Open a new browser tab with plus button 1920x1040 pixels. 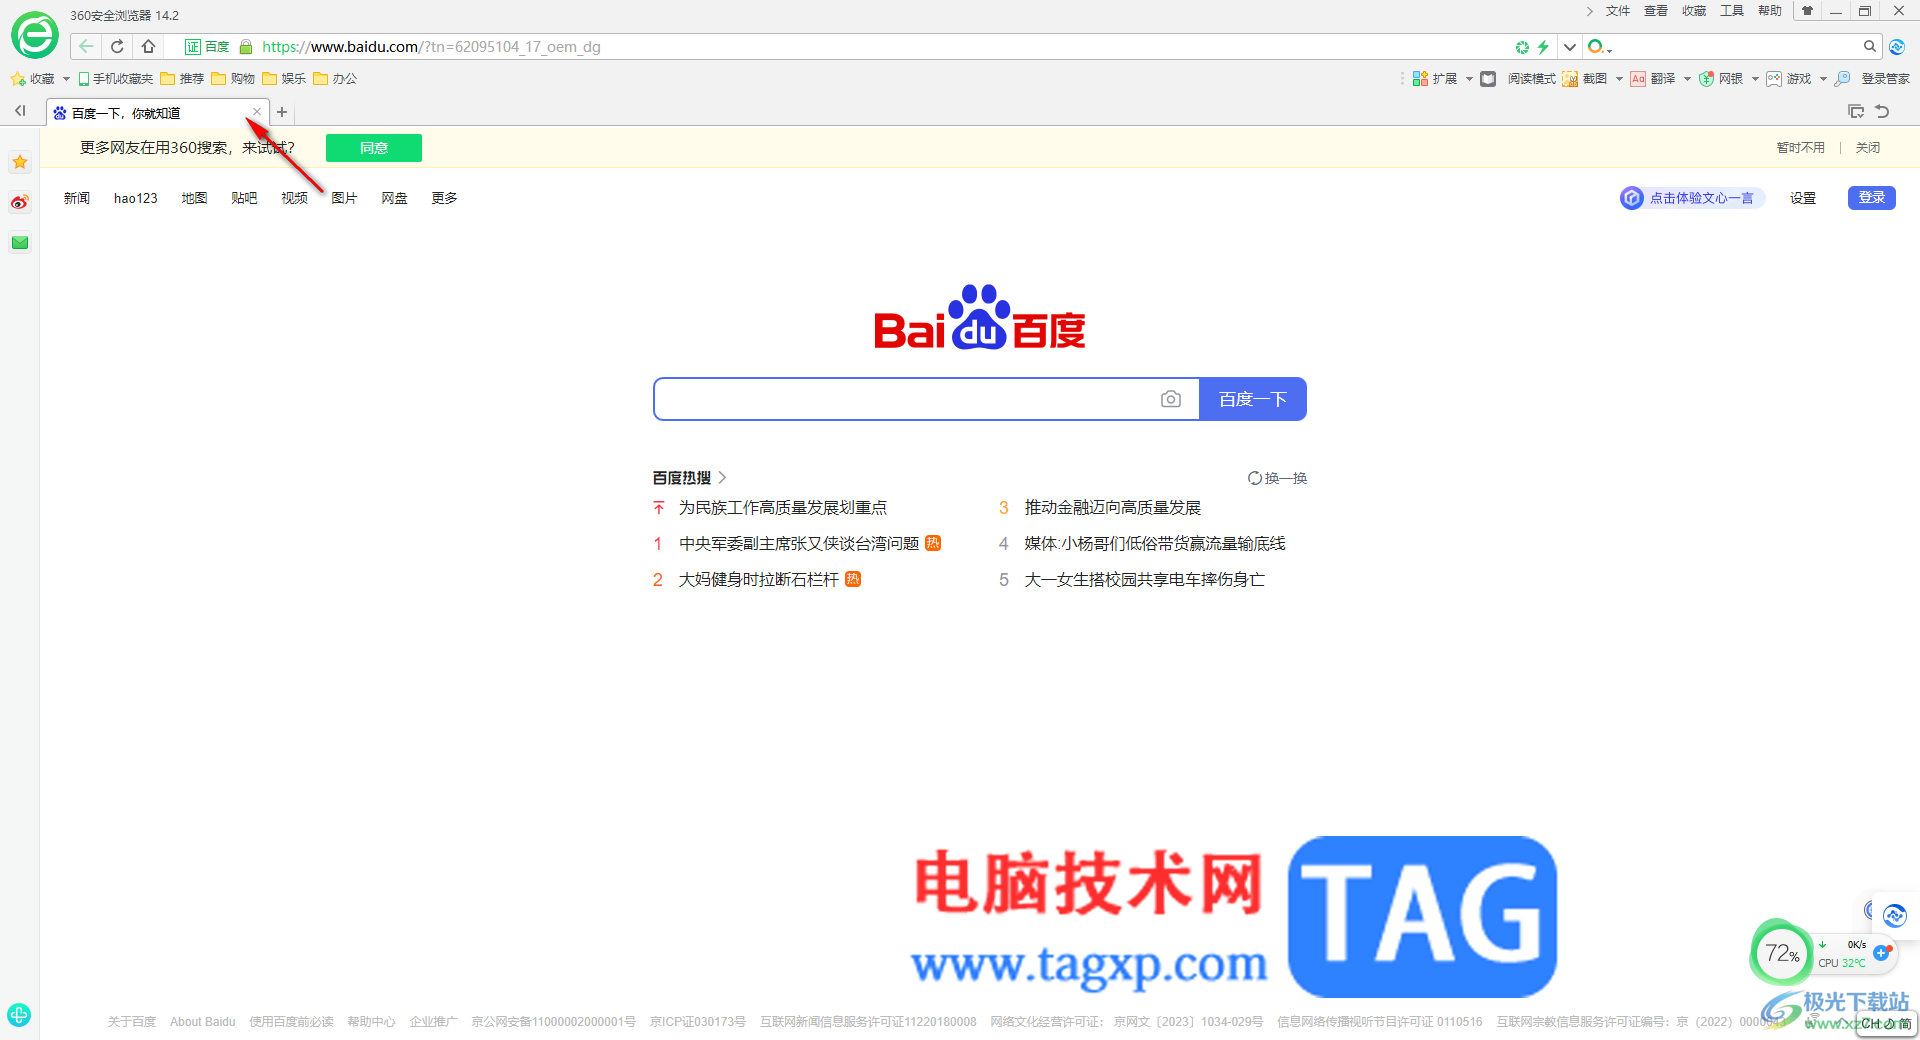click(x=282, y=112)
